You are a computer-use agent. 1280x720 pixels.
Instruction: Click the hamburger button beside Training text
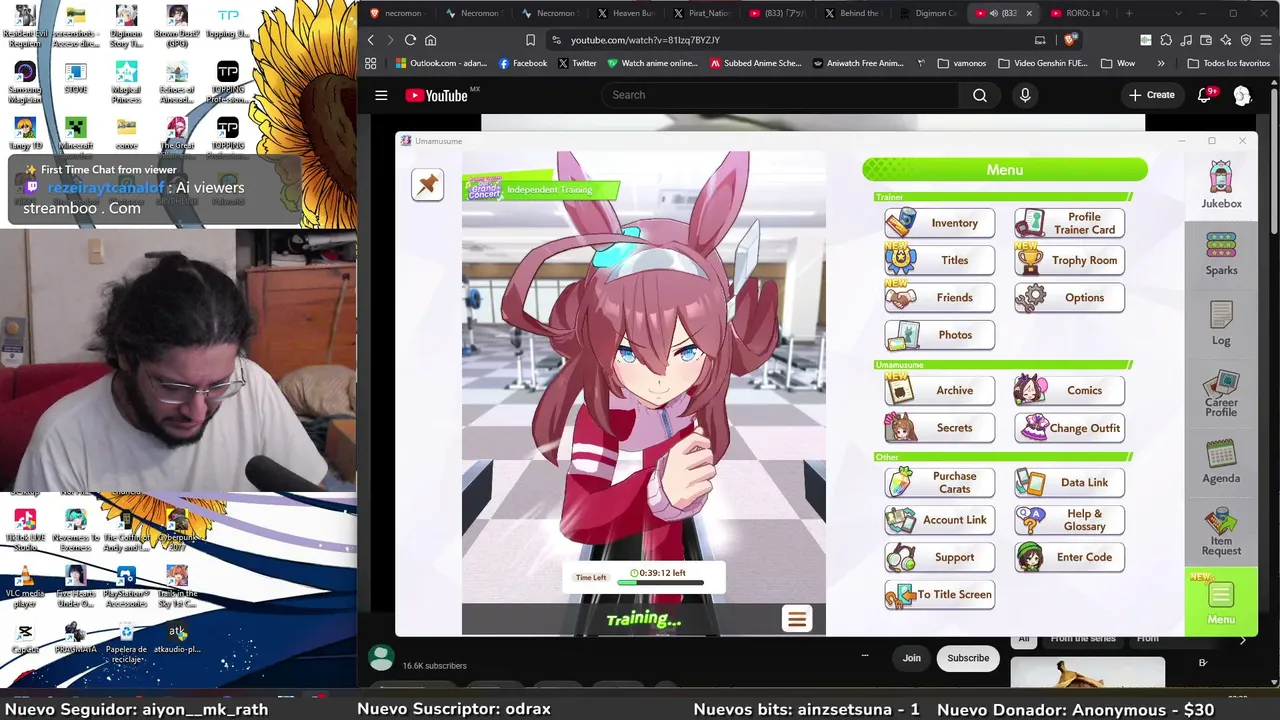pyautogui.click(x=797, y=619)
